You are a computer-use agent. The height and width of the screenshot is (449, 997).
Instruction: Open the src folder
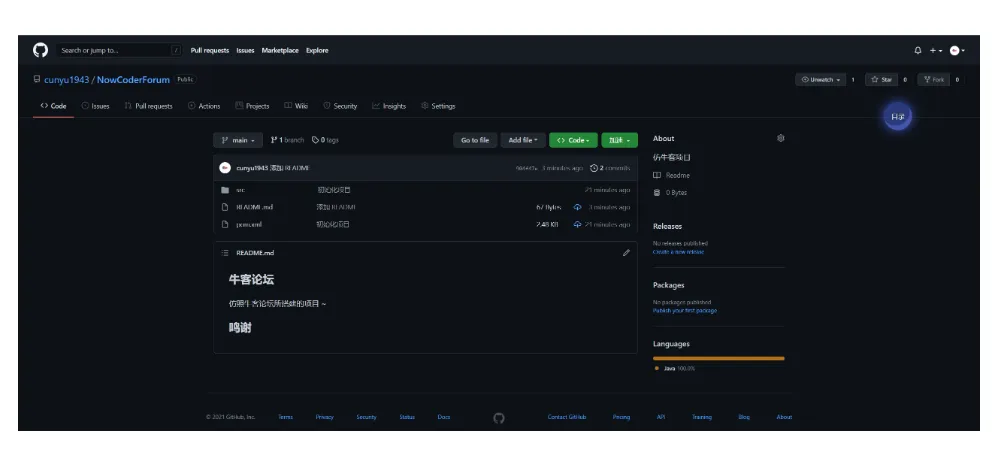pyautogui.click(x=240, y=190)
